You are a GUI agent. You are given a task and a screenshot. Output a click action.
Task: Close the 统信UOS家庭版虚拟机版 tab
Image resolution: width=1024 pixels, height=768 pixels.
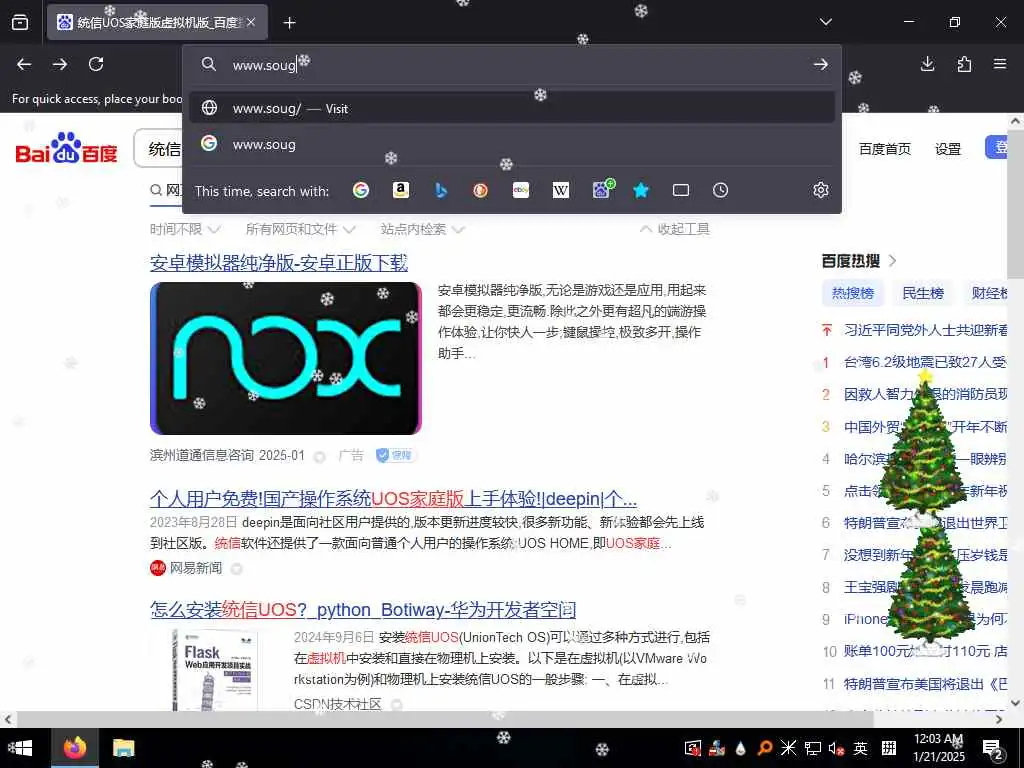(x=251, y=22)
